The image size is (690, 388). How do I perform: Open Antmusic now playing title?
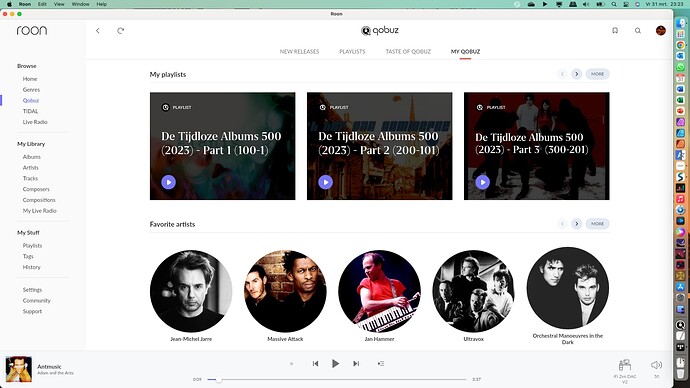coord(49,366)
